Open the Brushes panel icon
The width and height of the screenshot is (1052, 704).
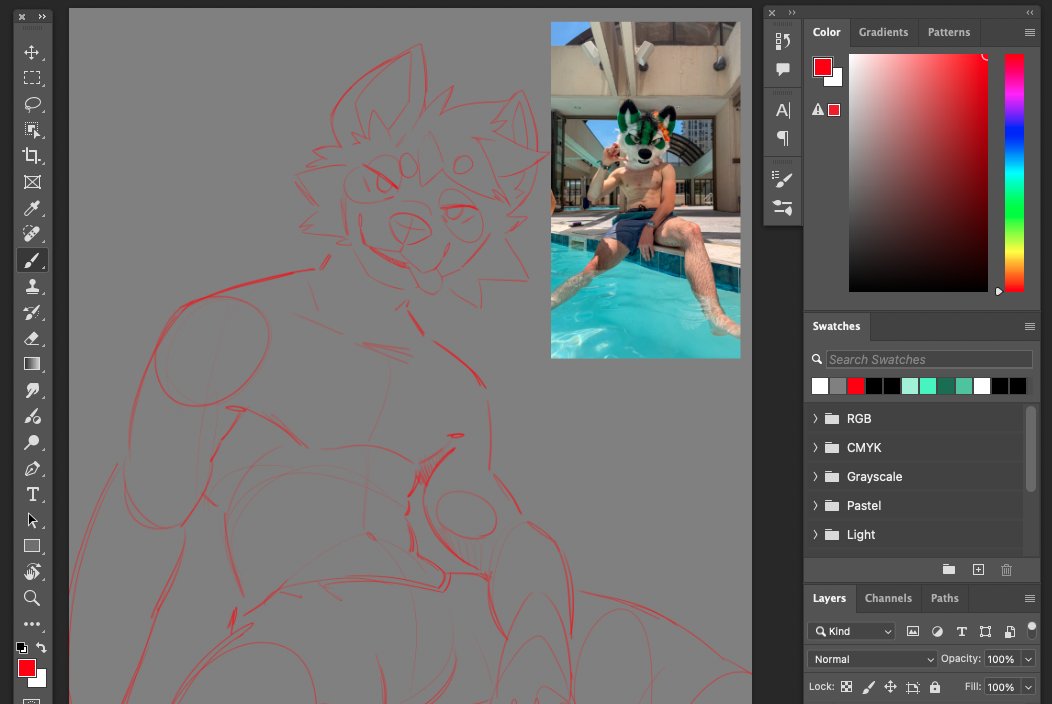pyautogui.click(x=782, y=179)
